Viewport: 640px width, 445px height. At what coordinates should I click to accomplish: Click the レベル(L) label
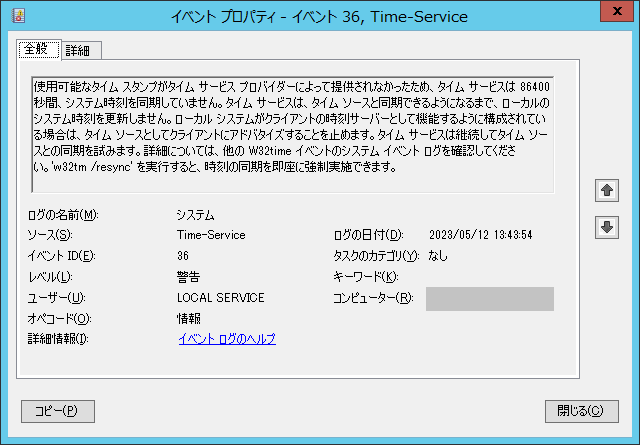pos(50,277)
